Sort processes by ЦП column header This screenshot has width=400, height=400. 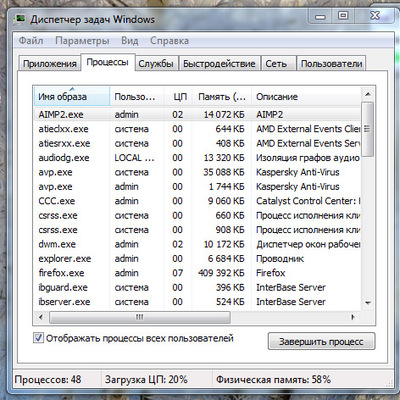(x=178, y=97)
